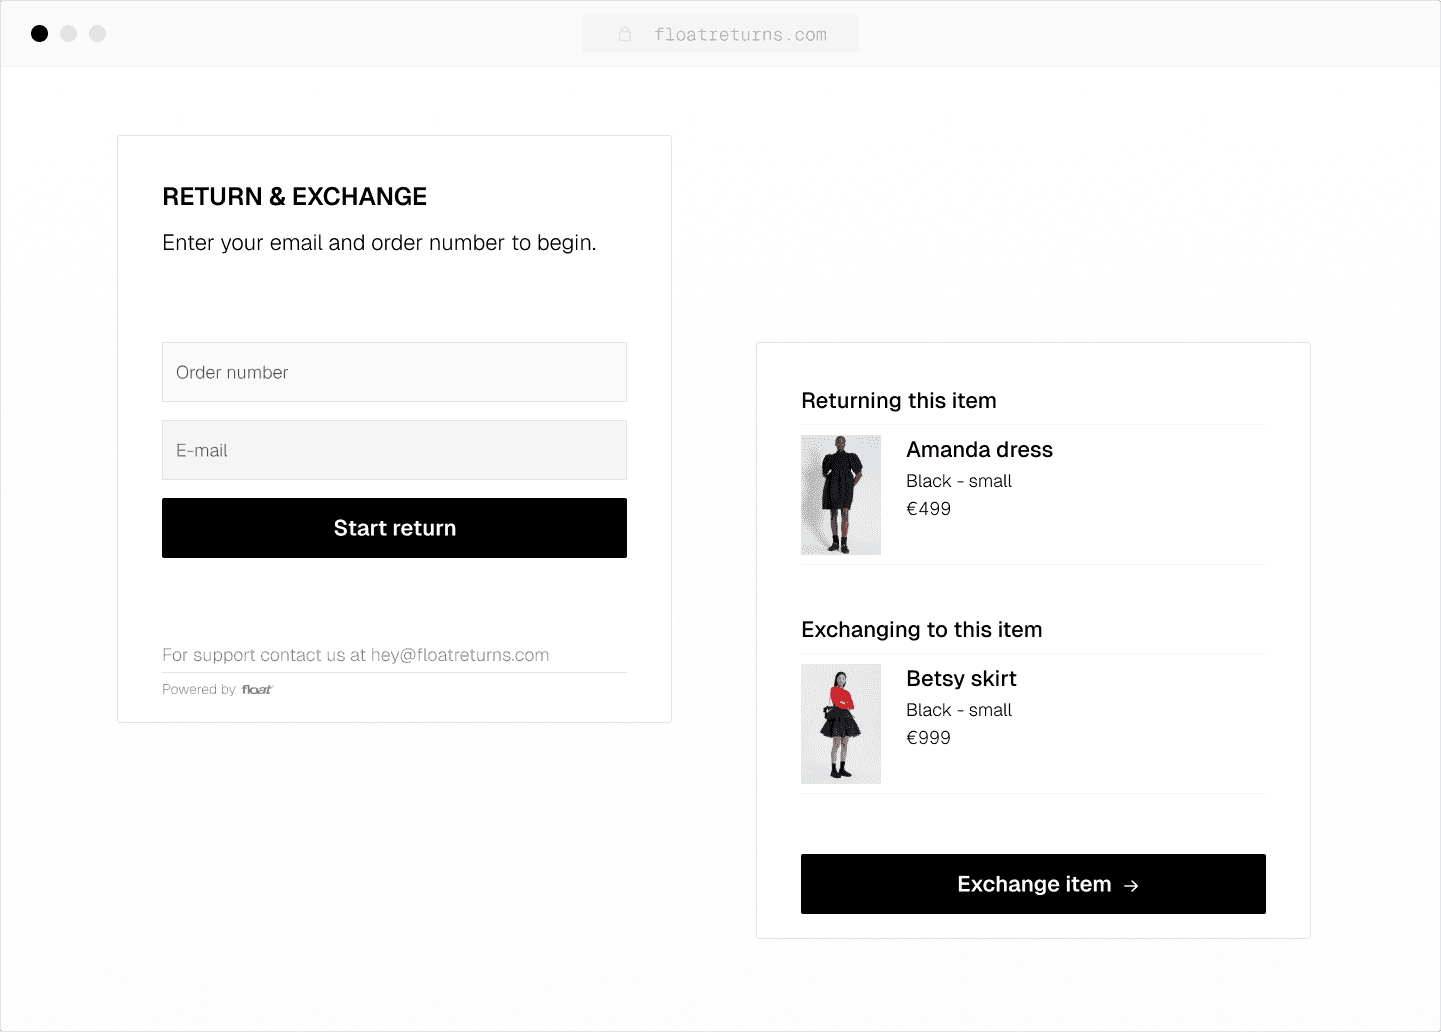Click the Betsy skirt product title
1441x1032 pixels.
tap(961, 679)
